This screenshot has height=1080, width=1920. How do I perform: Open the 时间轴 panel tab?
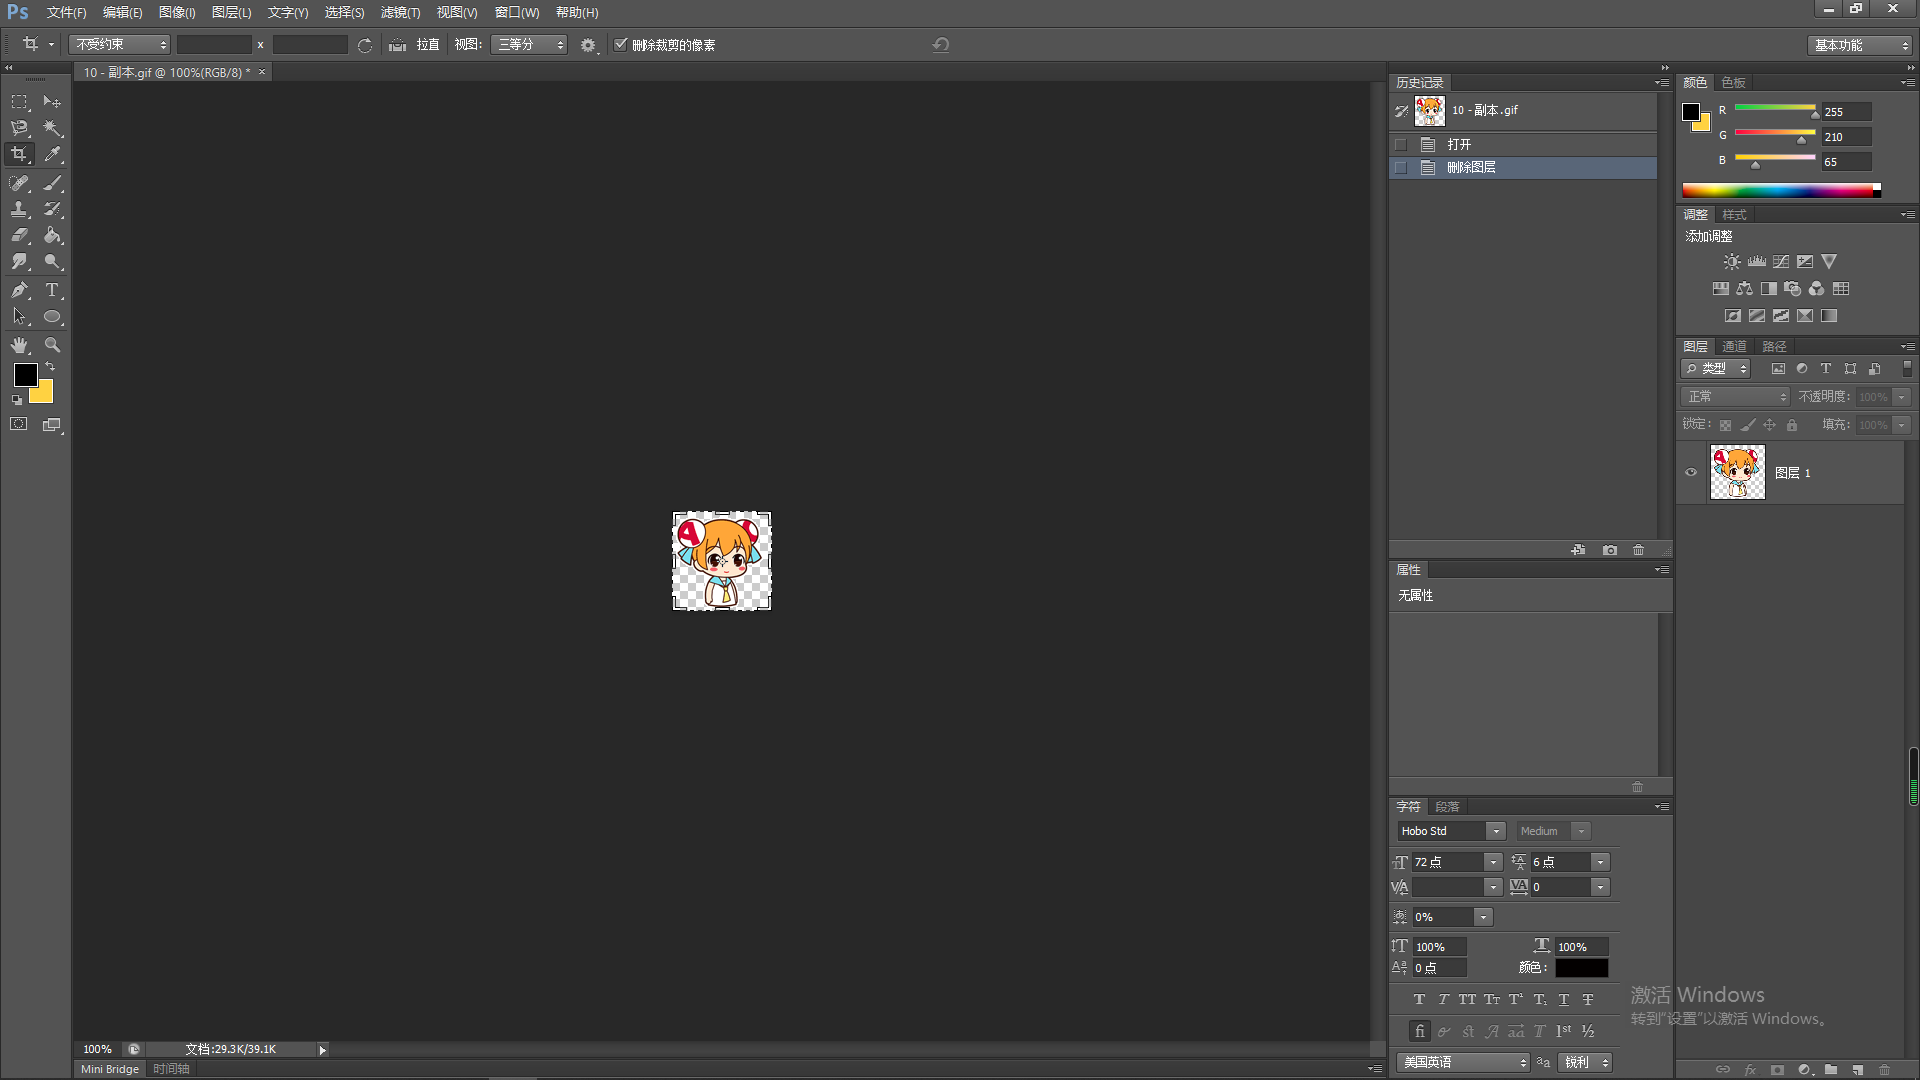coord(171,1069)
